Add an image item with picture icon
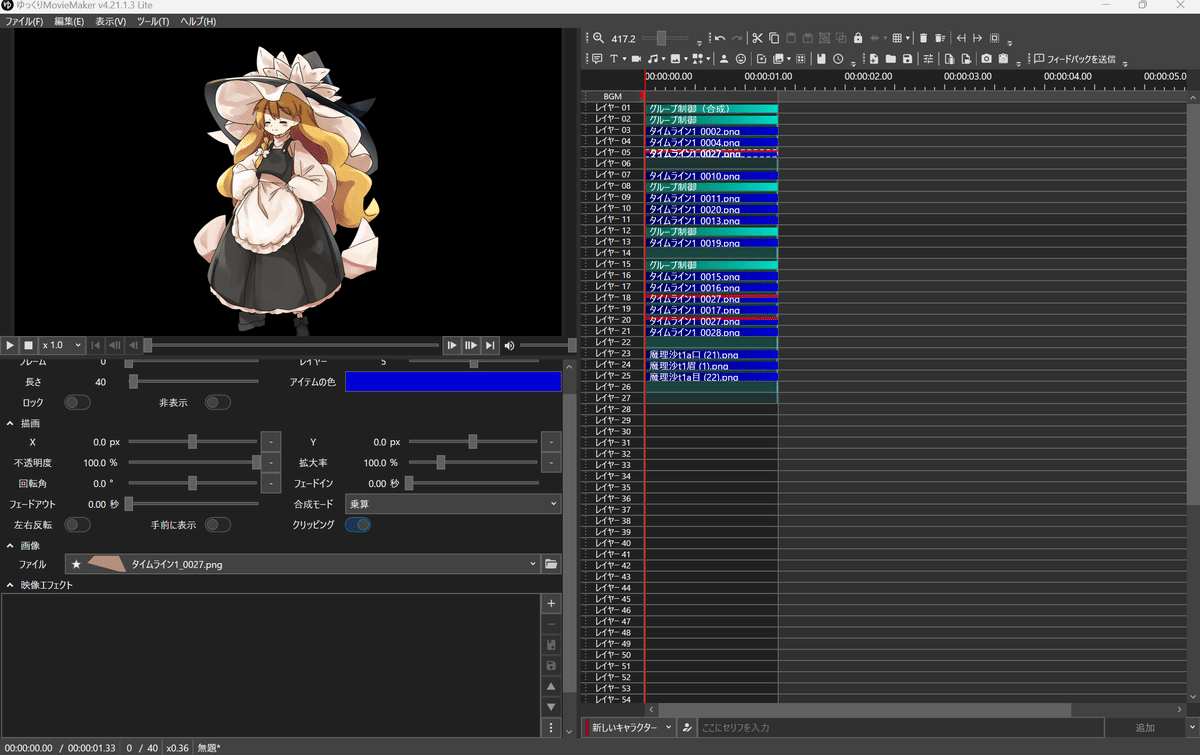 tap(676, 59)
